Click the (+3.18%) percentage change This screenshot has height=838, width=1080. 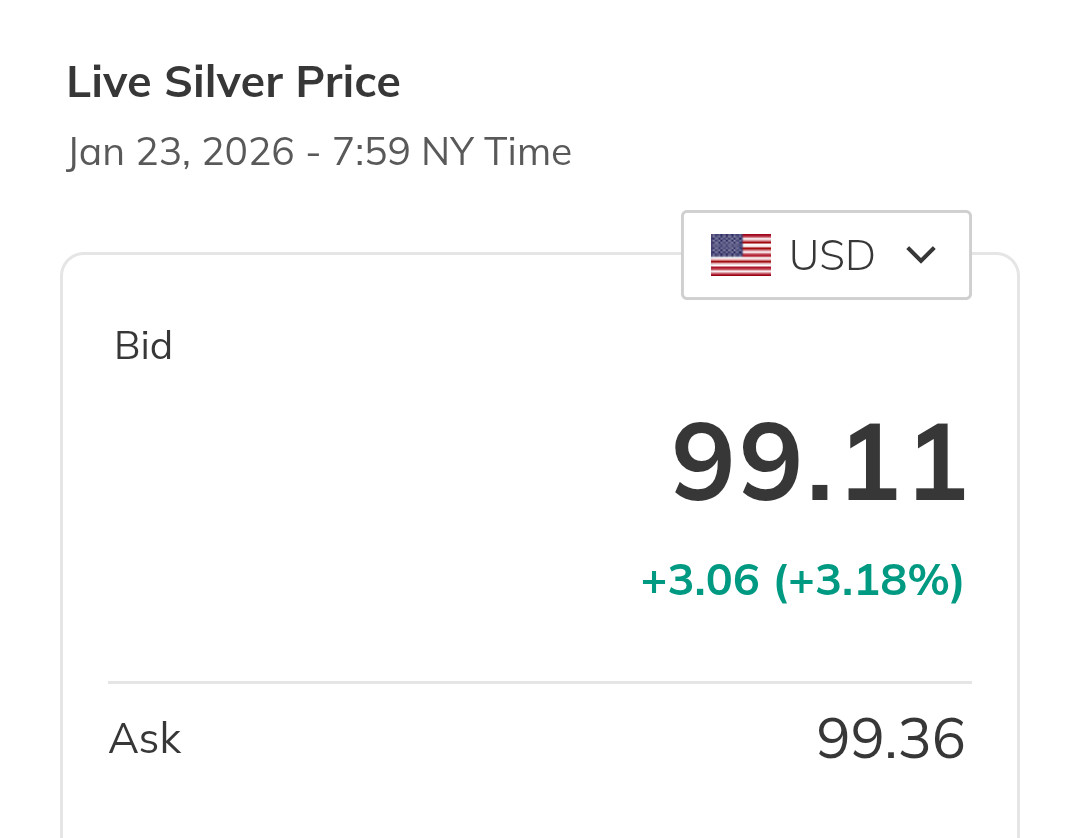pyautogui.click(x=869, y=581)
